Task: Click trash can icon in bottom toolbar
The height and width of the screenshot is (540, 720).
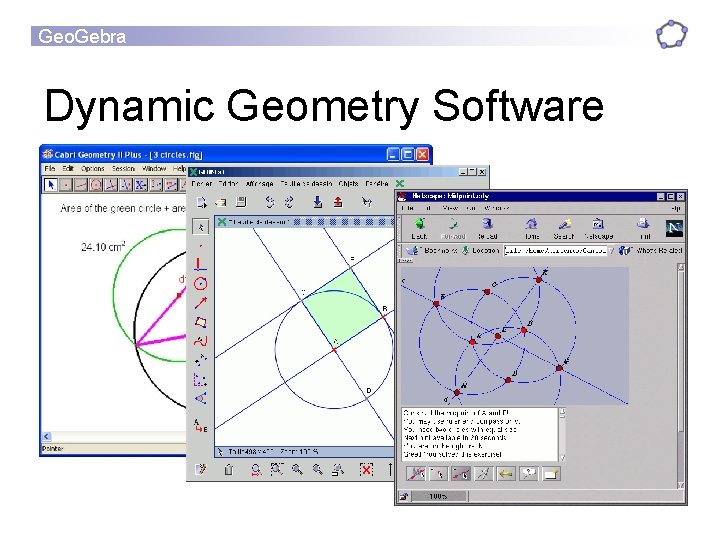Action: point(228,469)
